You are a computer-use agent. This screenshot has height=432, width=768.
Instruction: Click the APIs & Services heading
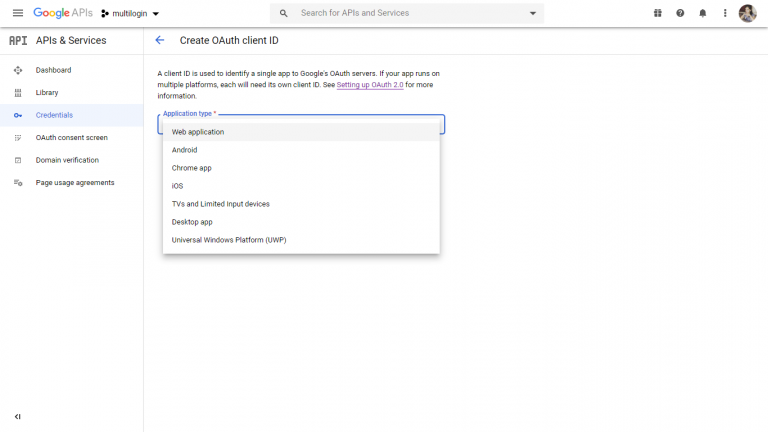click(x=71, y=41)
